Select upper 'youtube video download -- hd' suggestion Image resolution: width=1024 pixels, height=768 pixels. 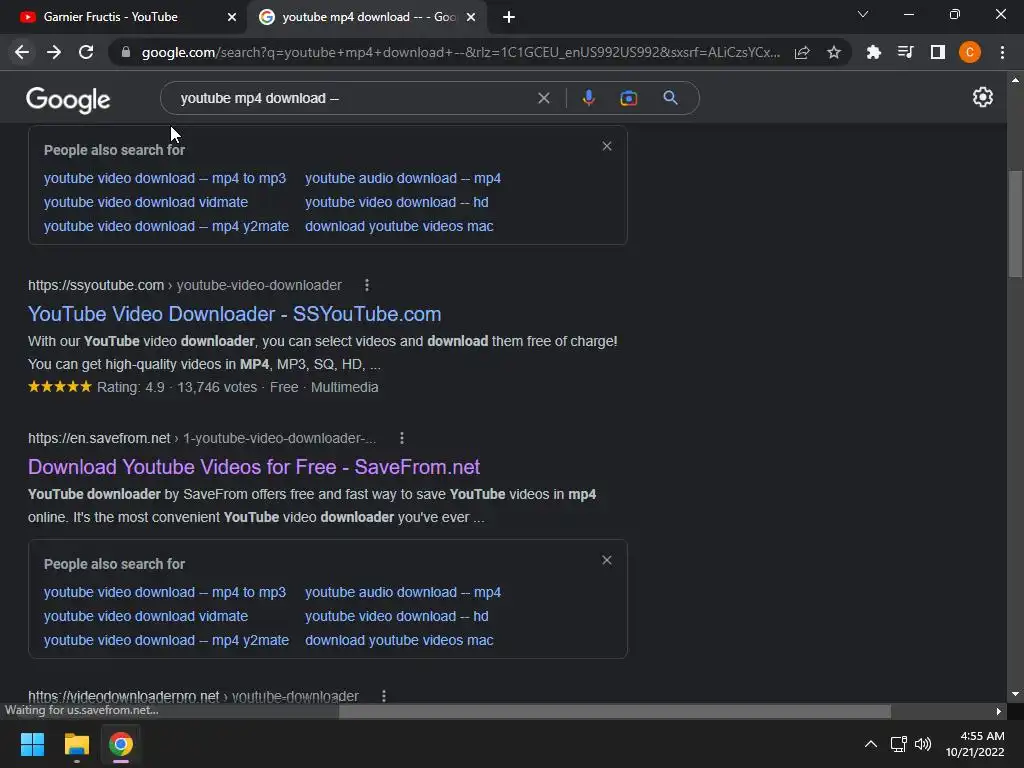[x=396, y=202]
